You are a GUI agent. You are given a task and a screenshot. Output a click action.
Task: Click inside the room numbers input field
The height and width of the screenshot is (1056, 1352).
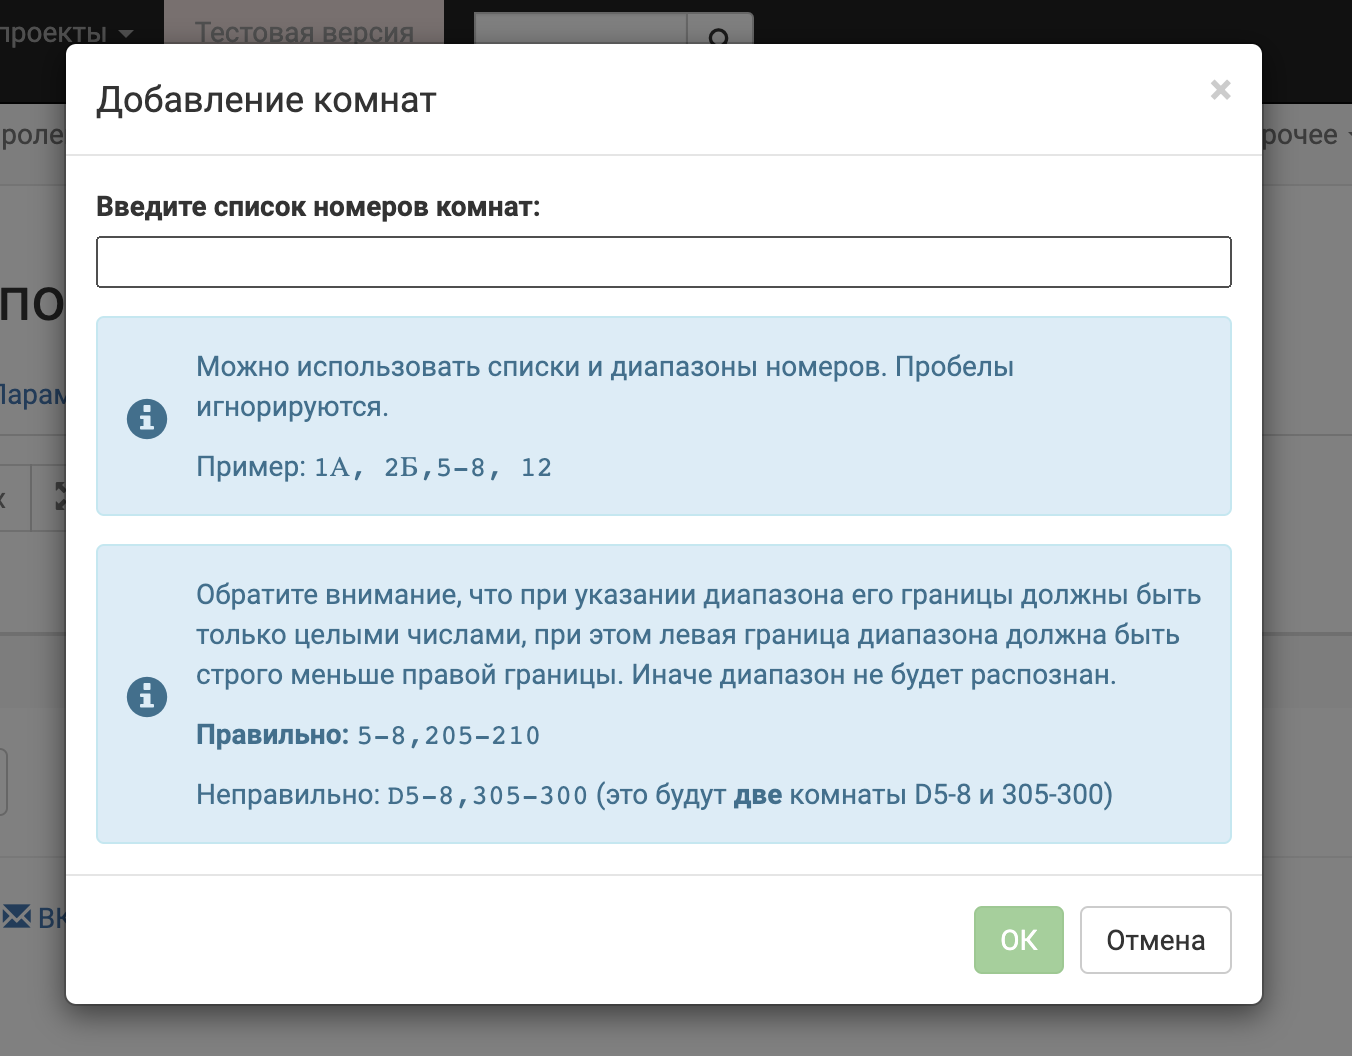click(663, 261)
